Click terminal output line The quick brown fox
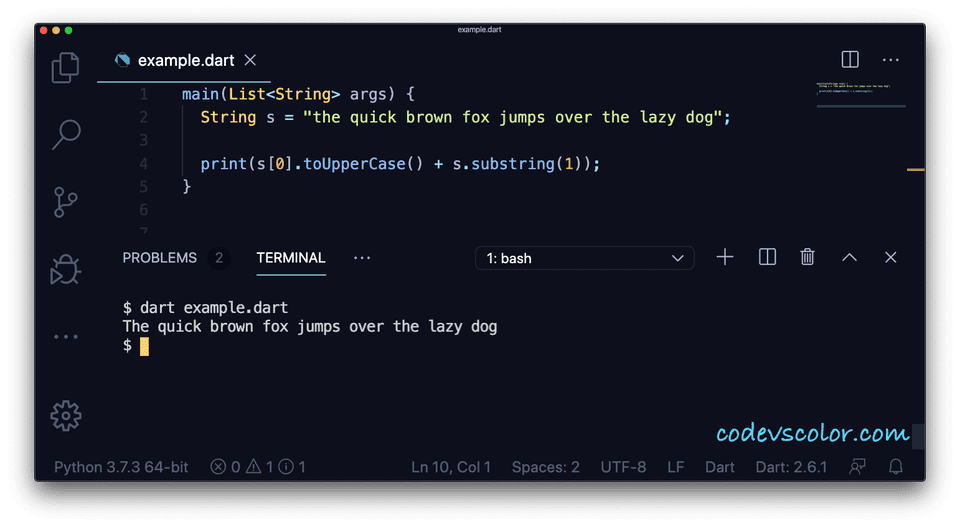This screenshot has width=960, height=527. [310, 326]
